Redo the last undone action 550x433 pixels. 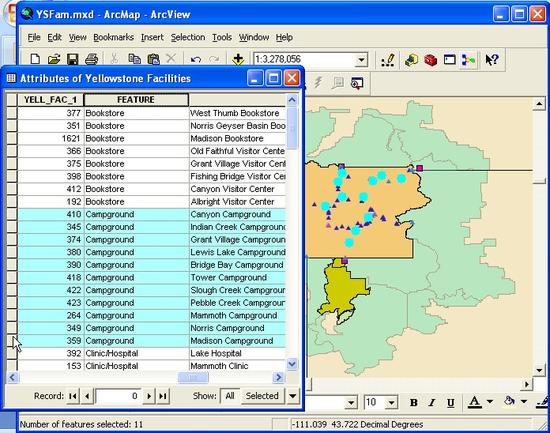(x=214, y=59)
